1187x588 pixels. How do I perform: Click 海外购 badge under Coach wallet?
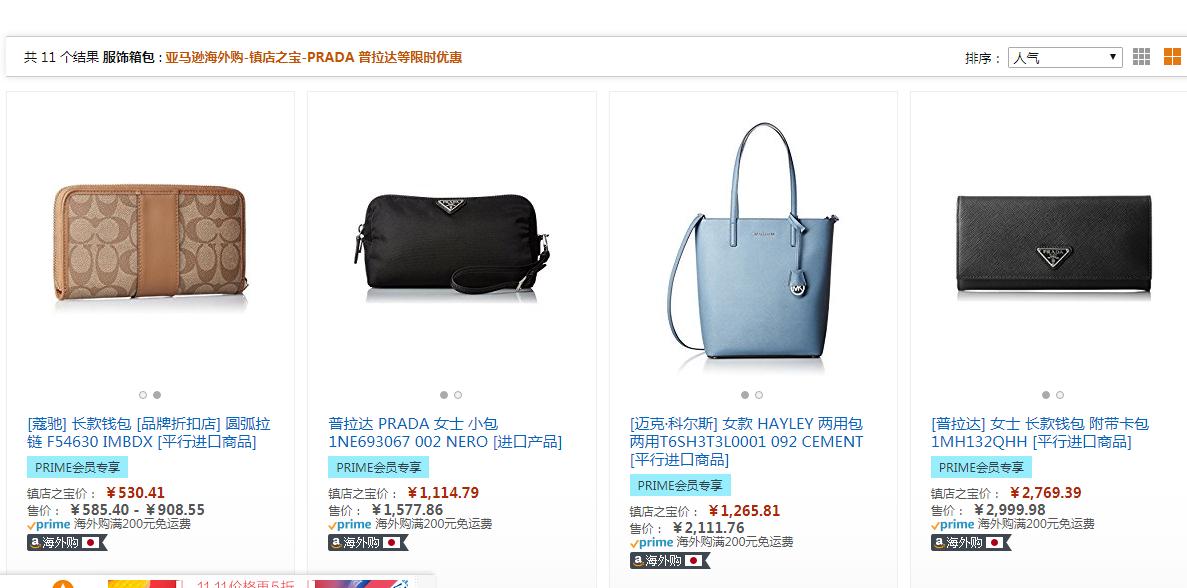click(x=67, y=543)
